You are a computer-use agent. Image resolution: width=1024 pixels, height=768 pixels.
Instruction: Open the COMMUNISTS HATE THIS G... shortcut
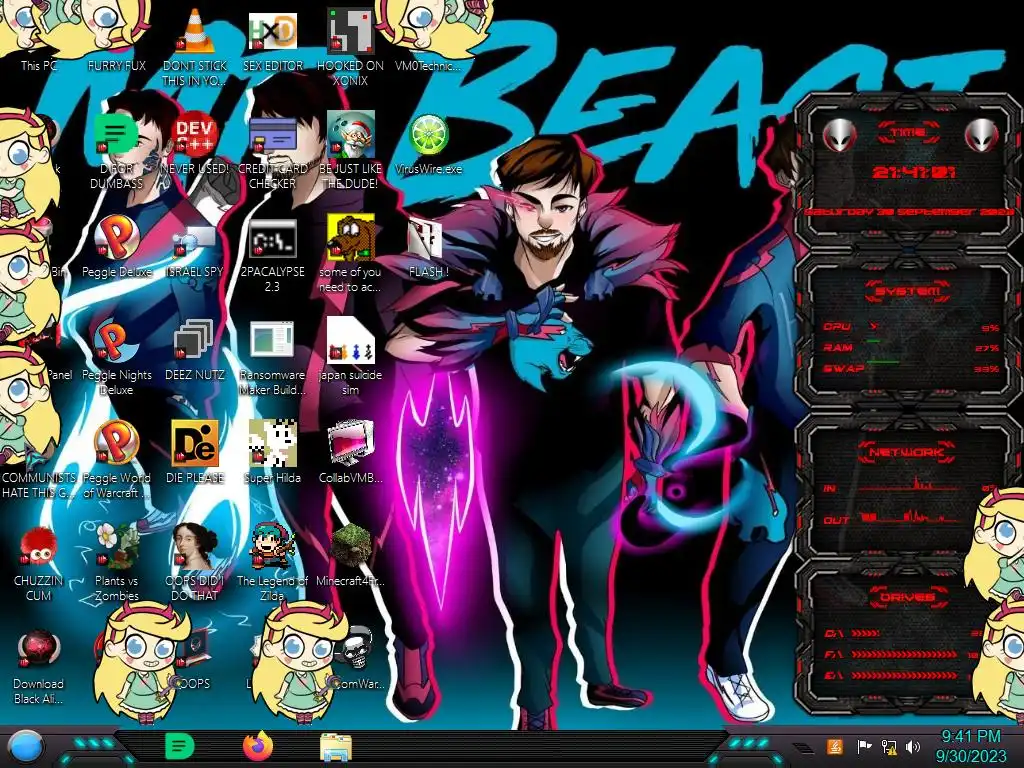point(38,485)
